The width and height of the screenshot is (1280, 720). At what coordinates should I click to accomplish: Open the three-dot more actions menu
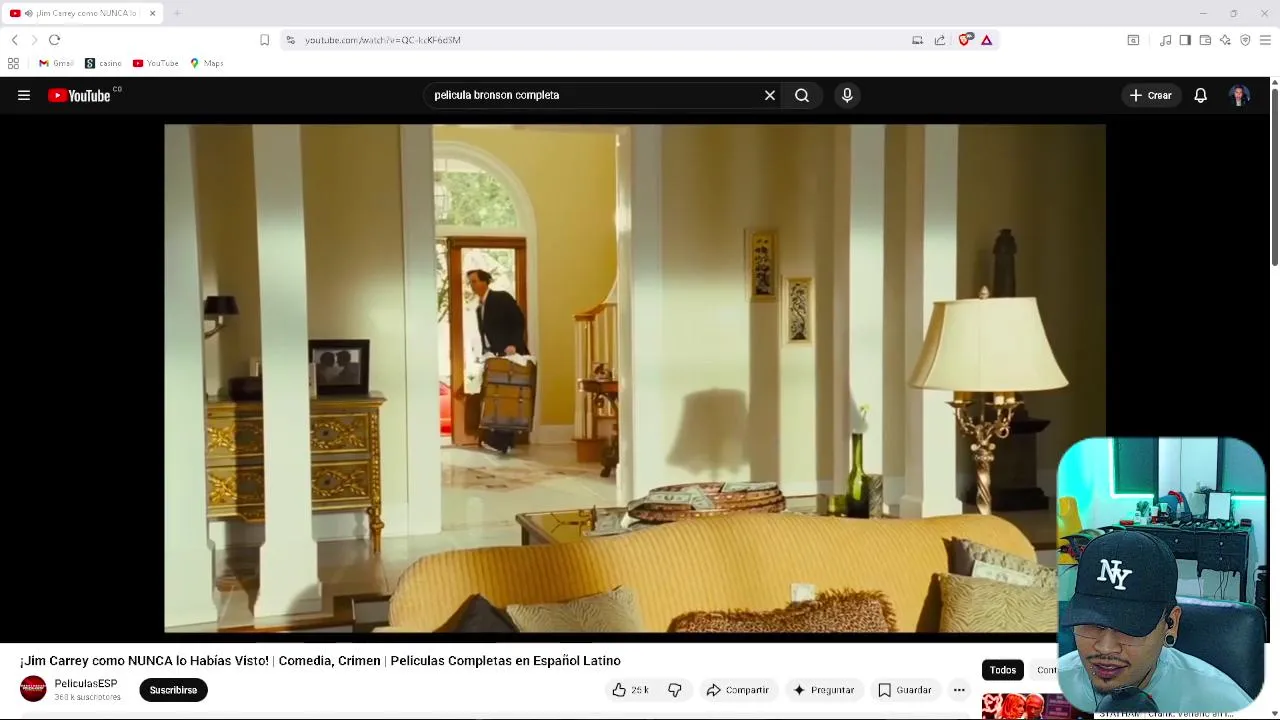959,690
